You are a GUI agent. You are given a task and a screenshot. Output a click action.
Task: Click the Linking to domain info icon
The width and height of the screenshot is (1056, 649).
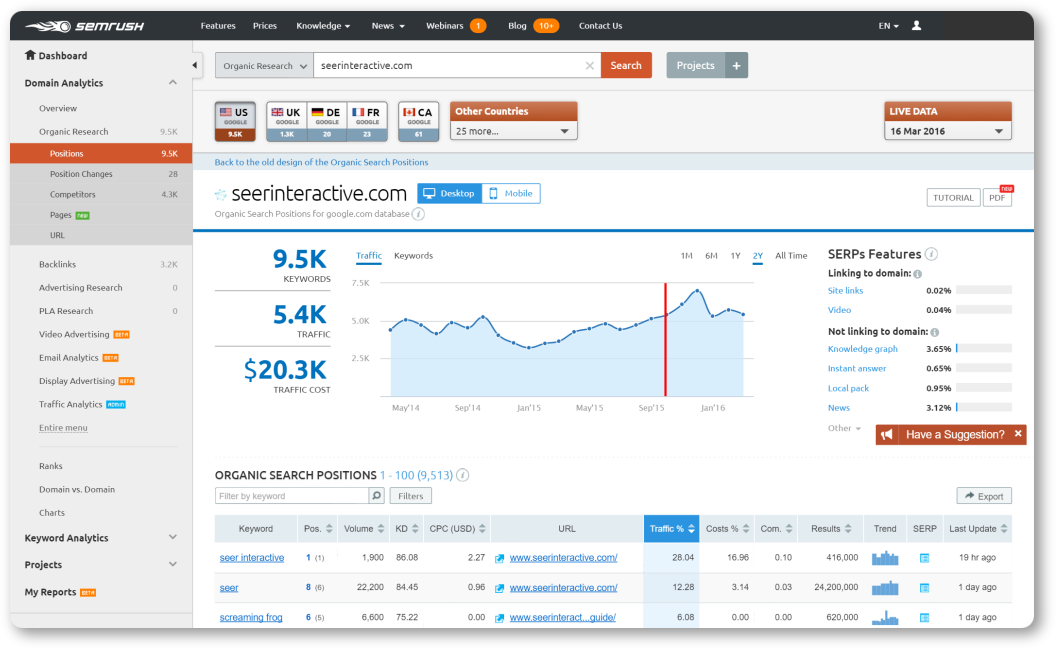917,274
